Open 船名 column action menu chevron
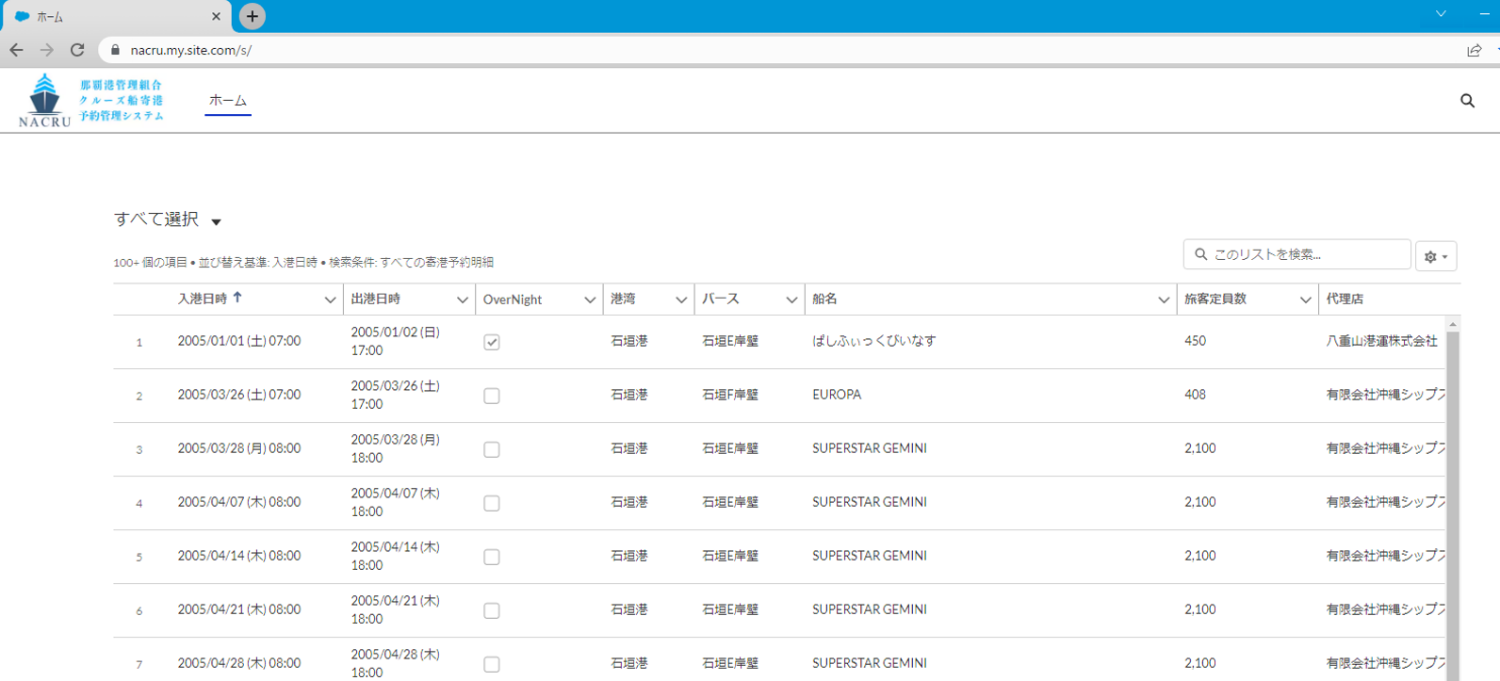The width and height of the screenshot is (1500, 681). pyautogui.click(x=1164, y=299)
